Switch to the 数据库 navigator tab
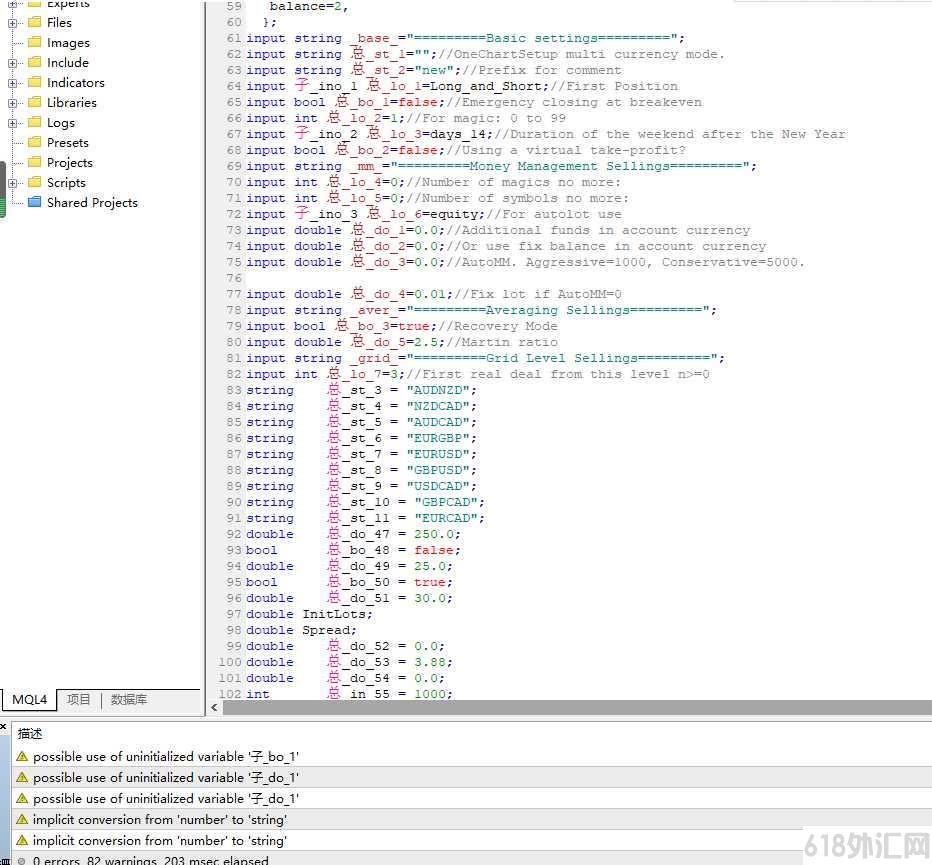932x865 pixels. [x=128, y=699]
